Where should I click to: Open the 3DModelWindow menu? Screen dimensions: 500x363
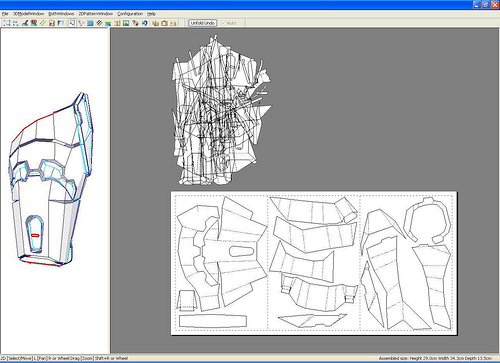(x=29, y=14)
